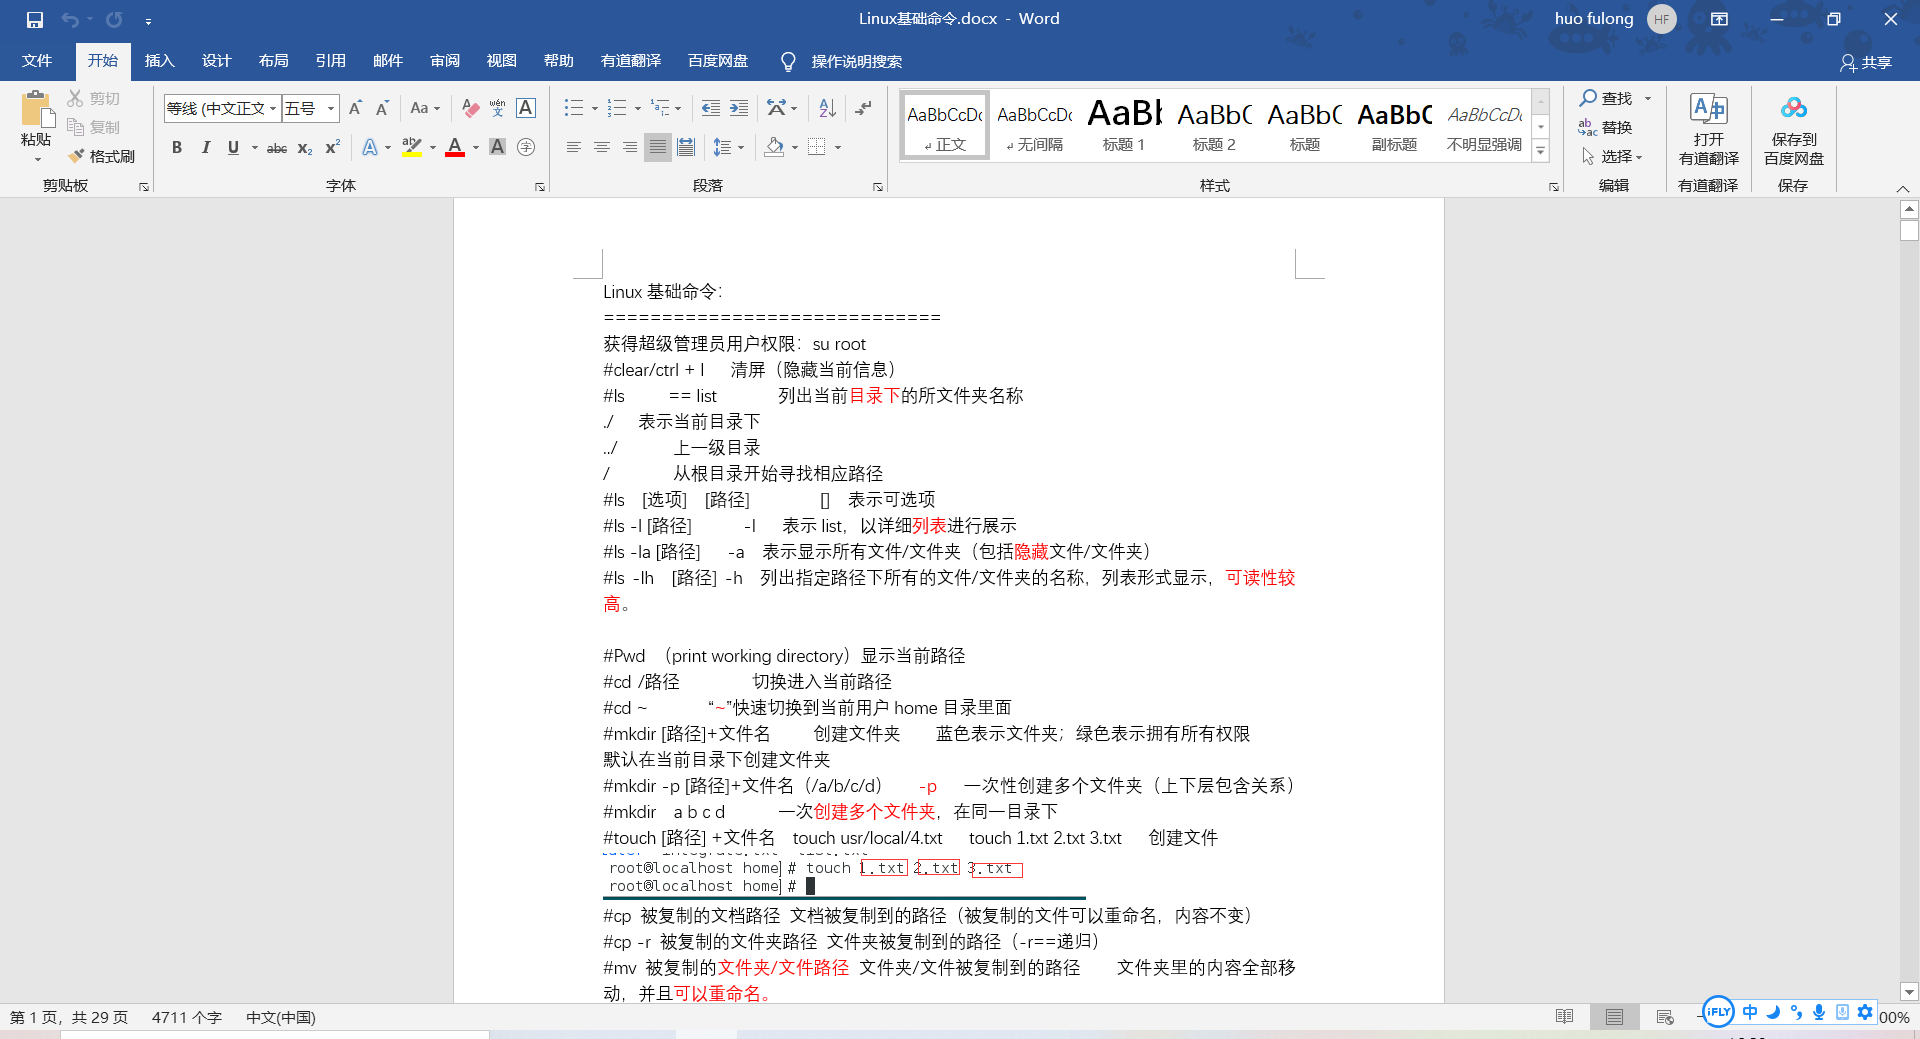The width and height of the screenshot is (1920, 1039).
Task: Toggle italic formatting
Action: click(x=206, y=147)
